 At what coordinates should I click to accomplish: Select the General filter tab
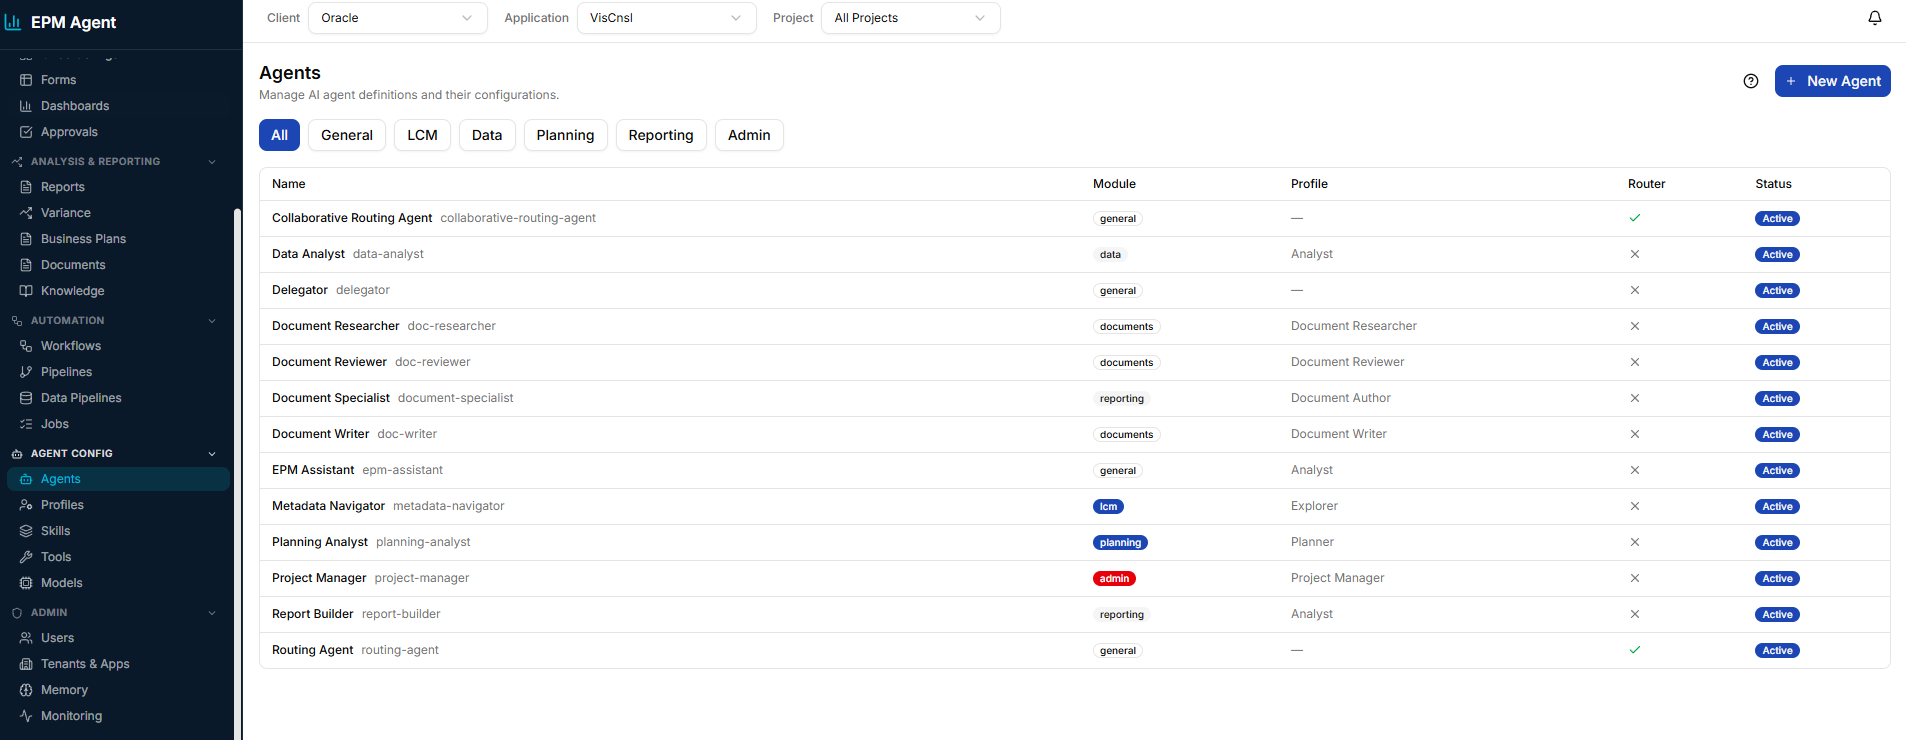(347, 135)
